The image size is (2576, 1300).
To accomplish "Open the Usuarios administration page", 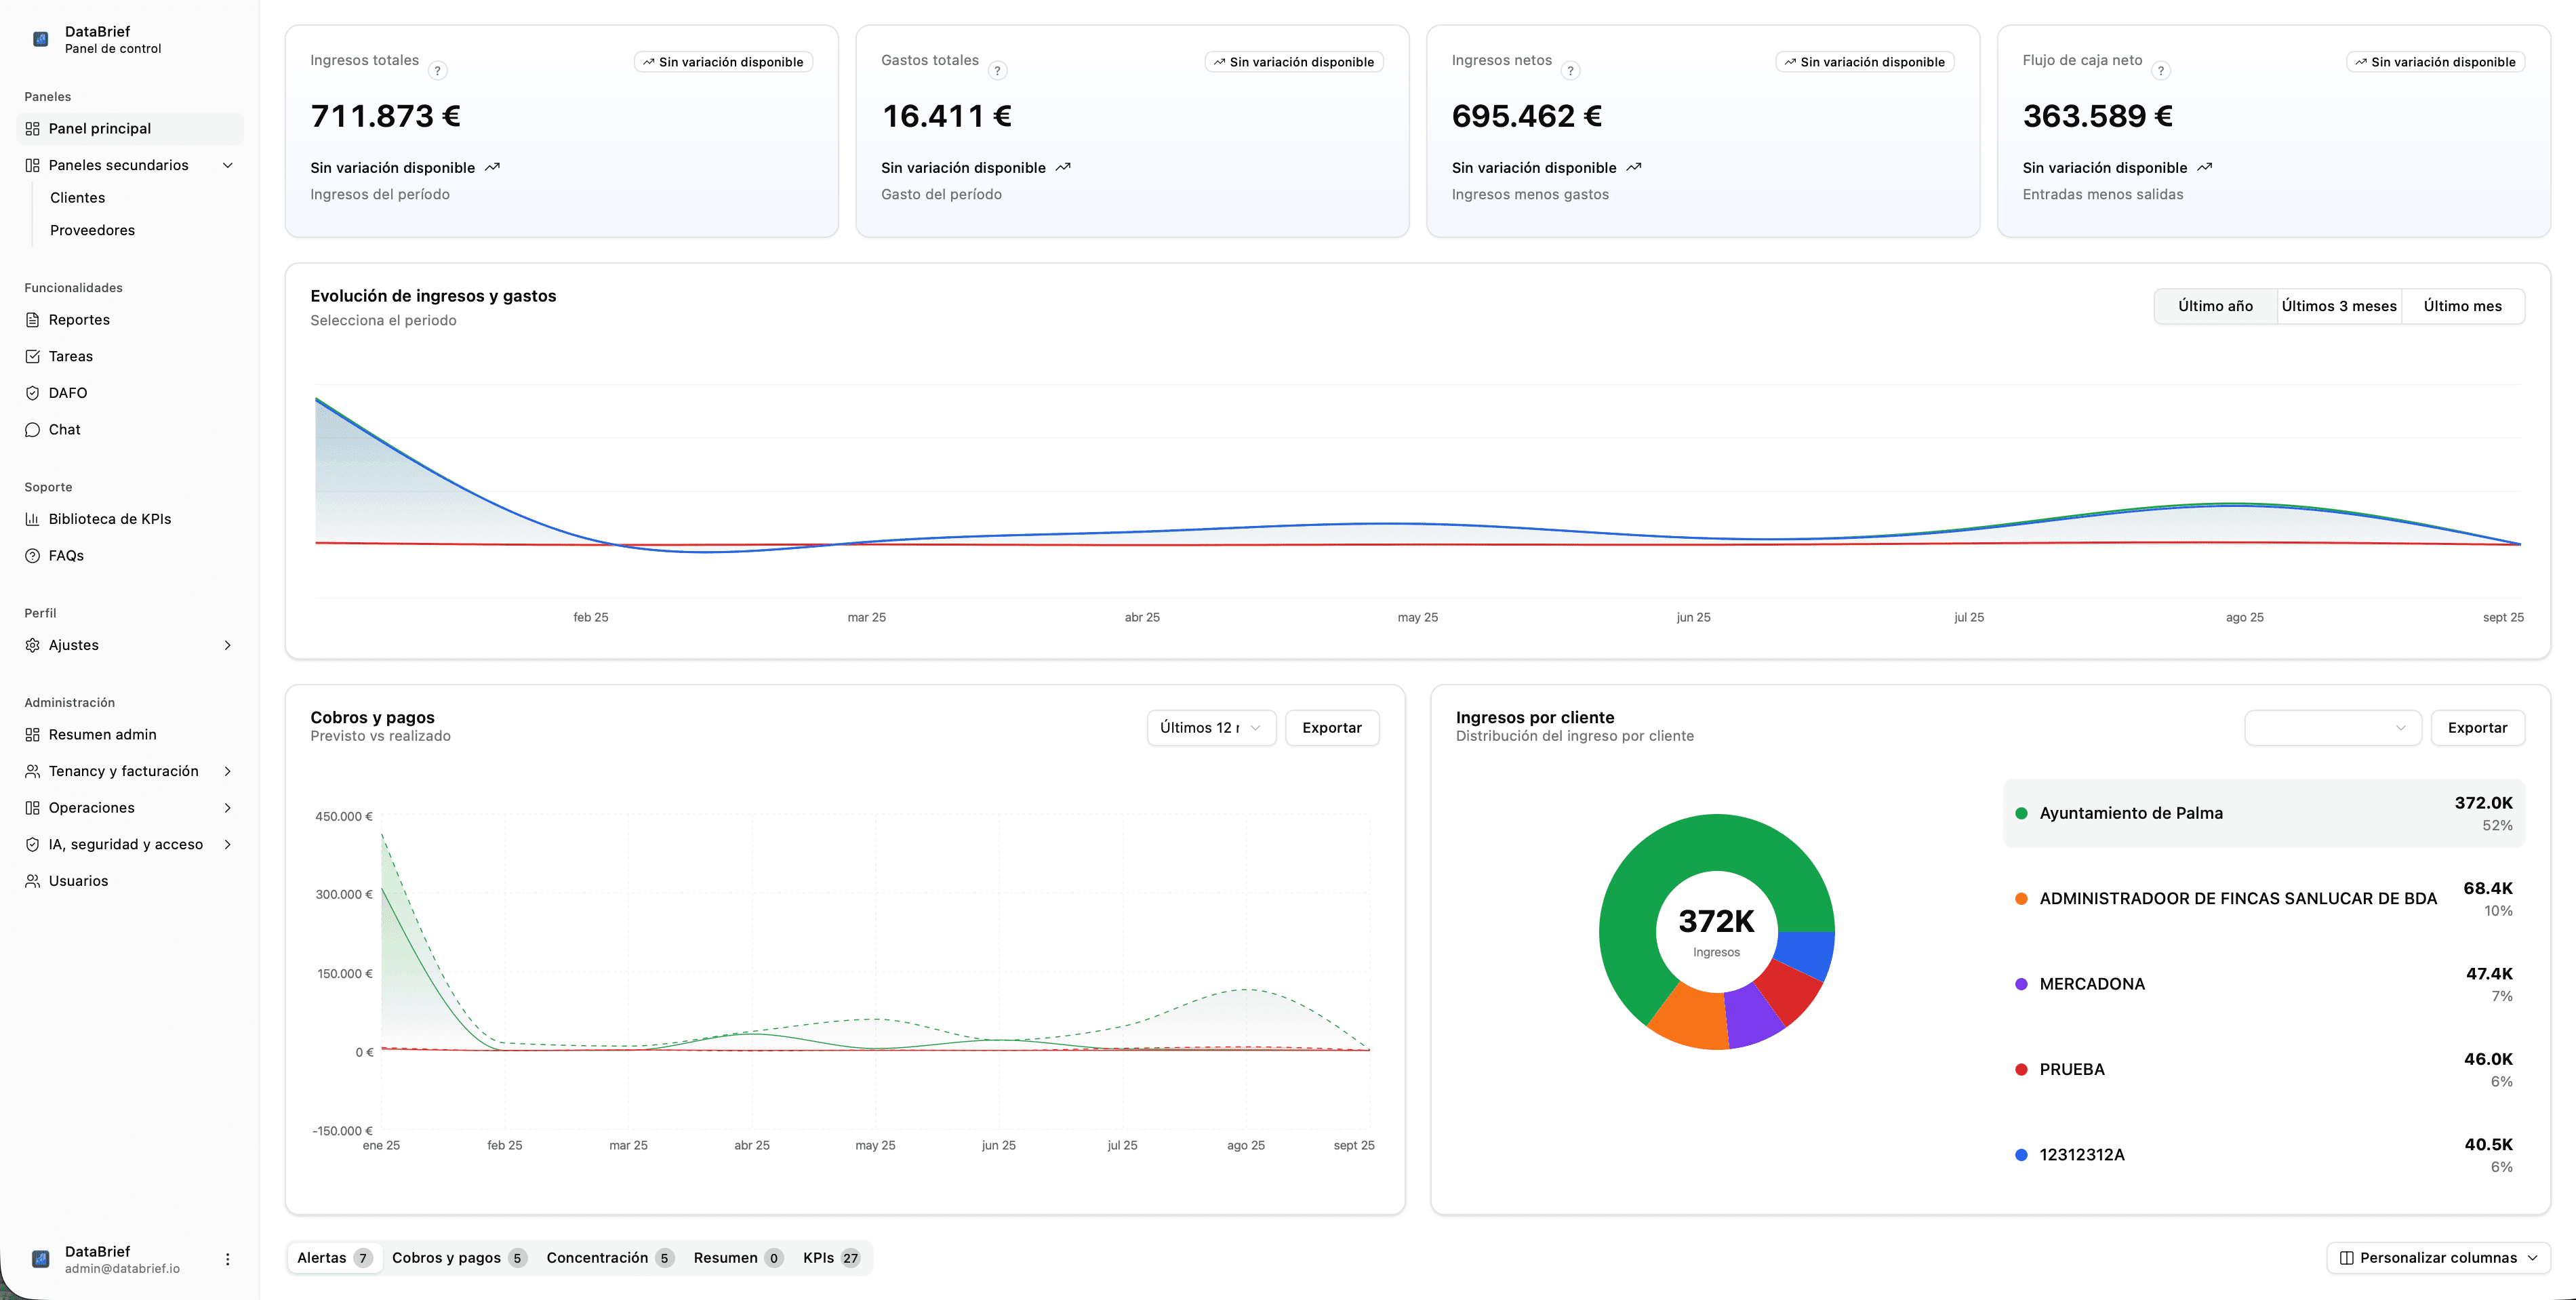I will (x=79, y=880).
